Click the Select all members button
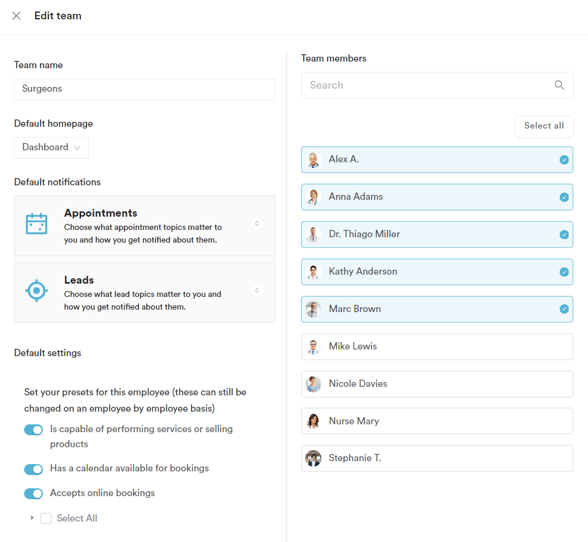 (544, 126)
